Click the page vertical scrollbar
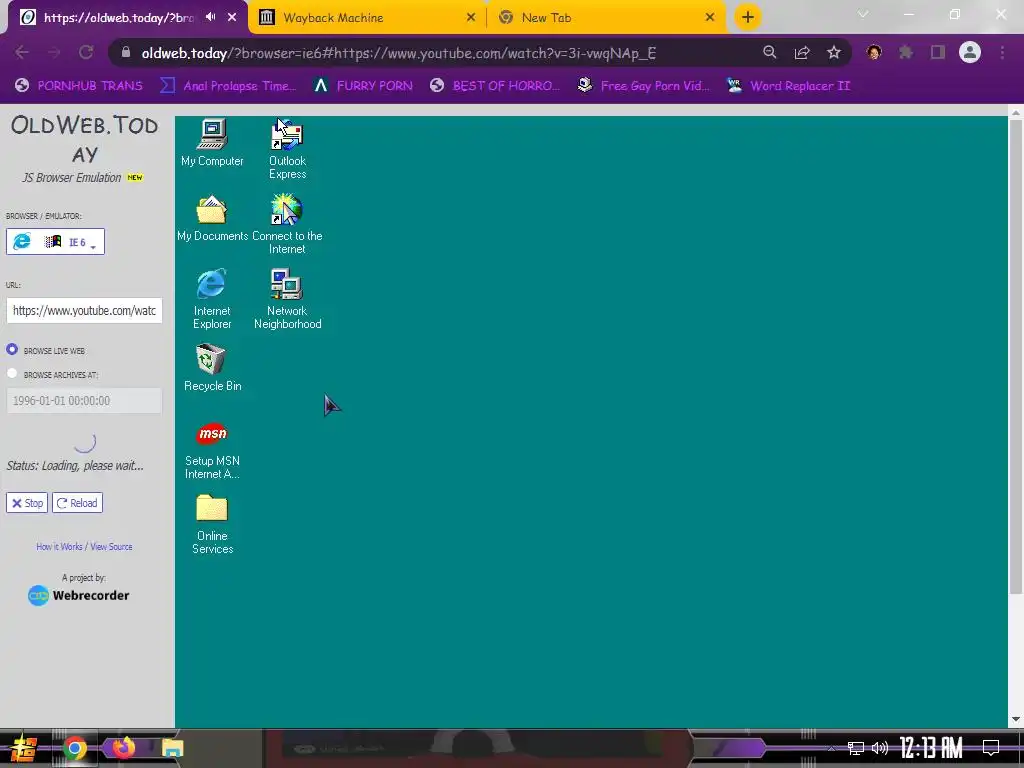Image resolution: width=1024 pixels, height=768 pixels. 1016,358
